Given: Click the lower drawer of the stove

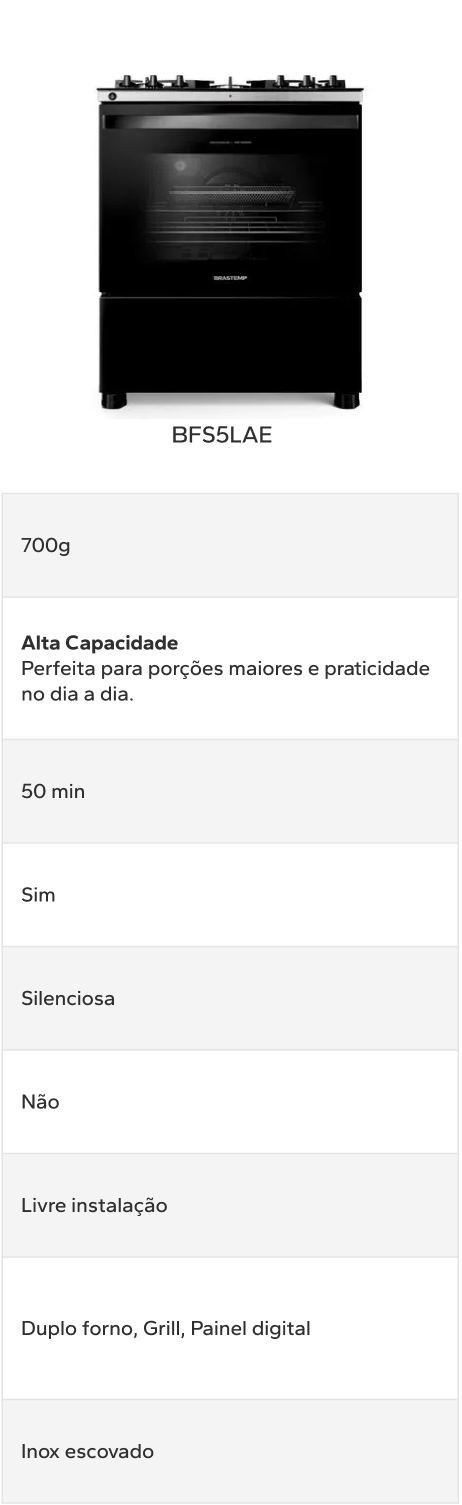Looking at the screenshot, I should pos(230,342).
